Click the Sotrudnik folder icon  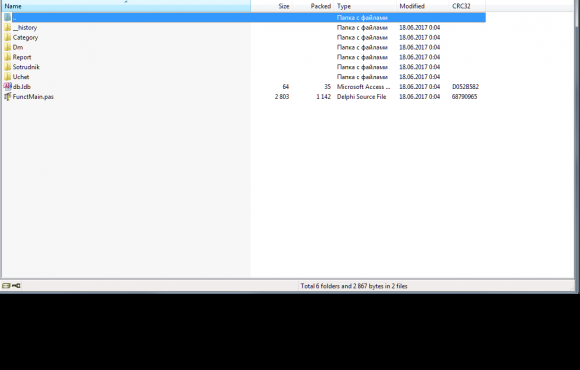click(x=7, y=67)
